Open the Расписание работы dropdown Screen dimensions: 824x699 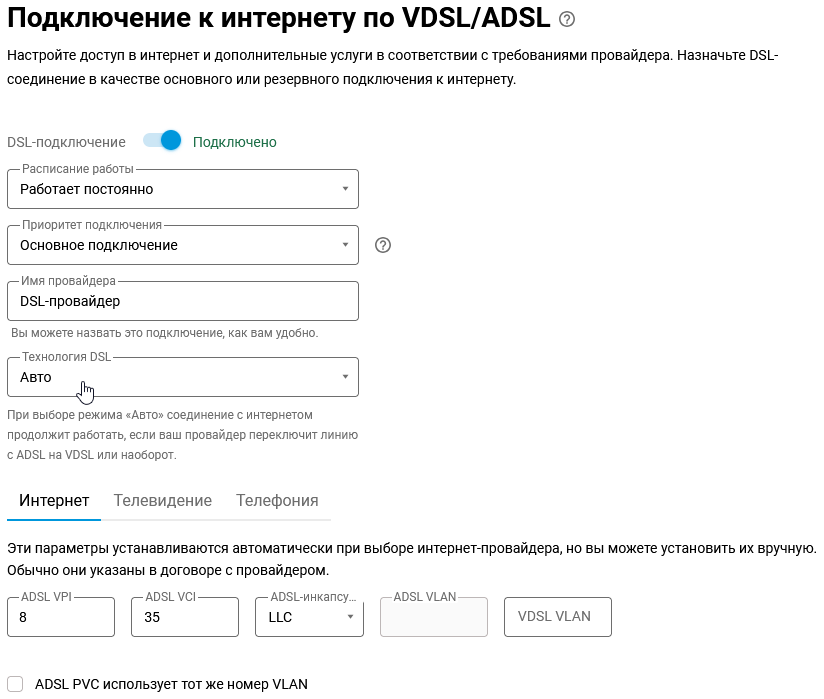point(183,189)
